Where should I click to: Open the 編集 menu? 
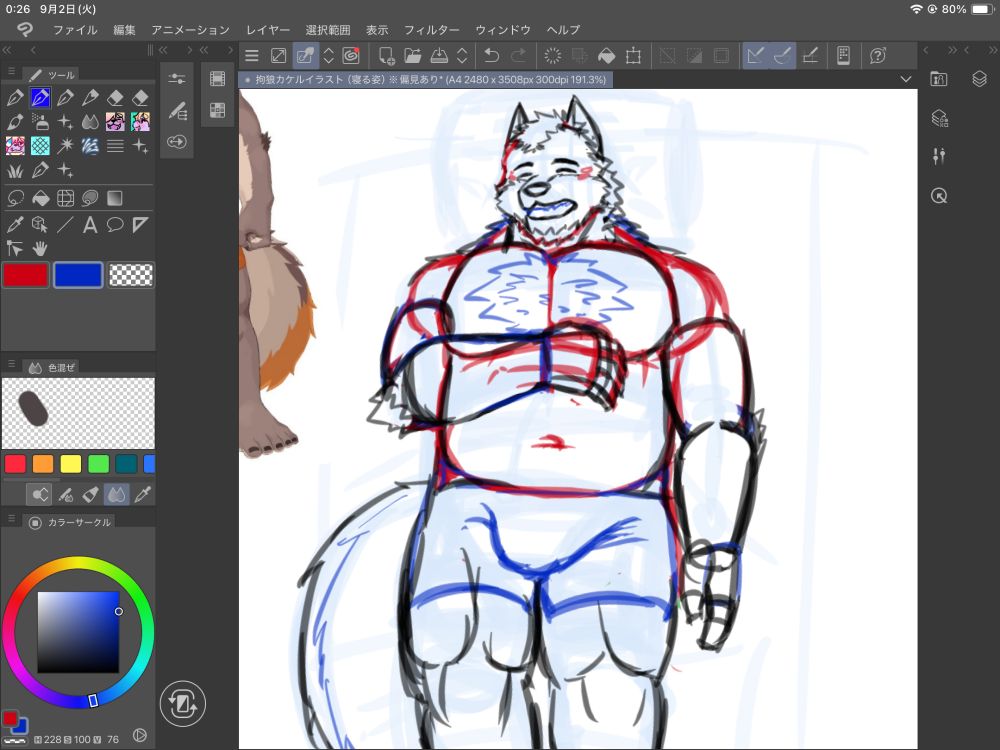pos(124,29)
